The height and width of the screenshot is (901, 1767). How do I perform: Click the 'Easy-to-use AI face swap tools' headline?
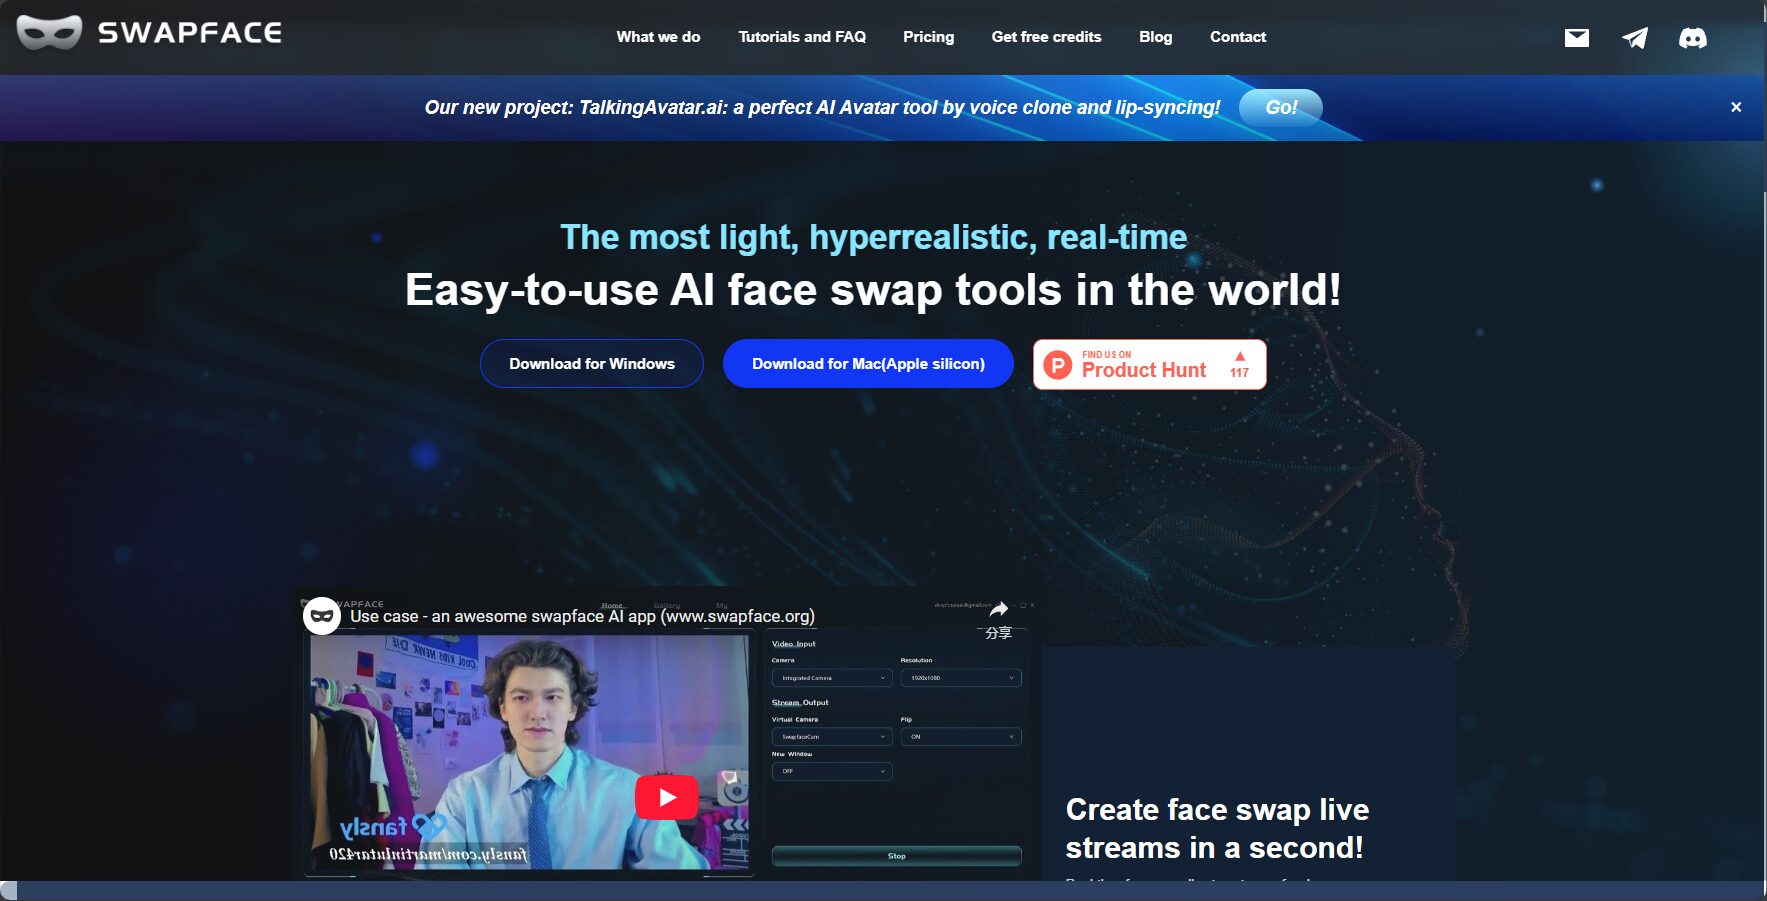coord(873,290)
